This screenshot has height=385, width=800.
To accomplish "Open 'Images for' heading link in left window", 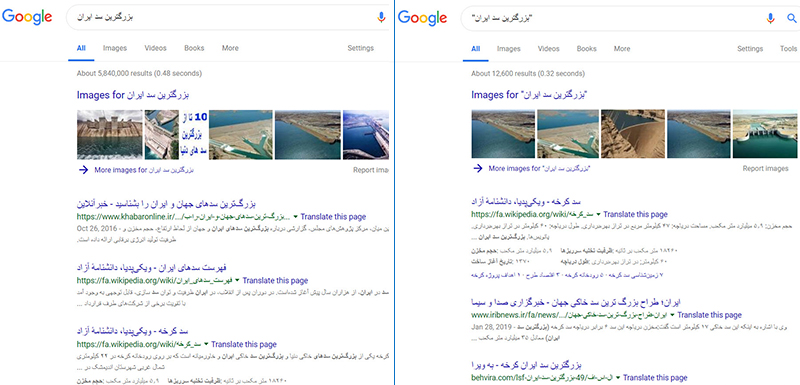I will (x=133, y=95).
